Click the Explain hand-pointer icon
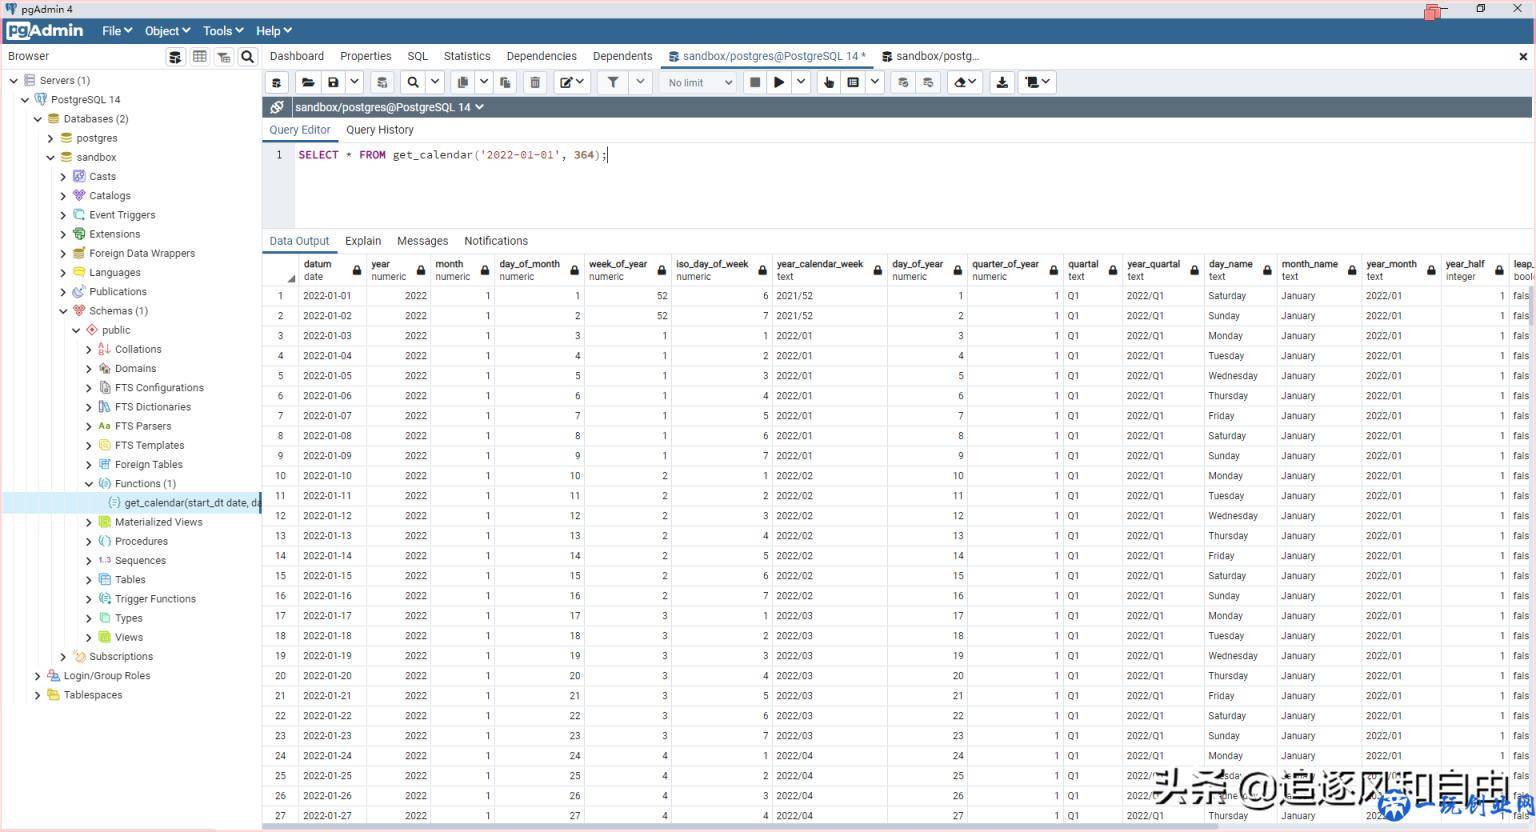Image resolution: width=1536 pixels, height=832 pixels. pyautogui.click(x=828, y=82)
